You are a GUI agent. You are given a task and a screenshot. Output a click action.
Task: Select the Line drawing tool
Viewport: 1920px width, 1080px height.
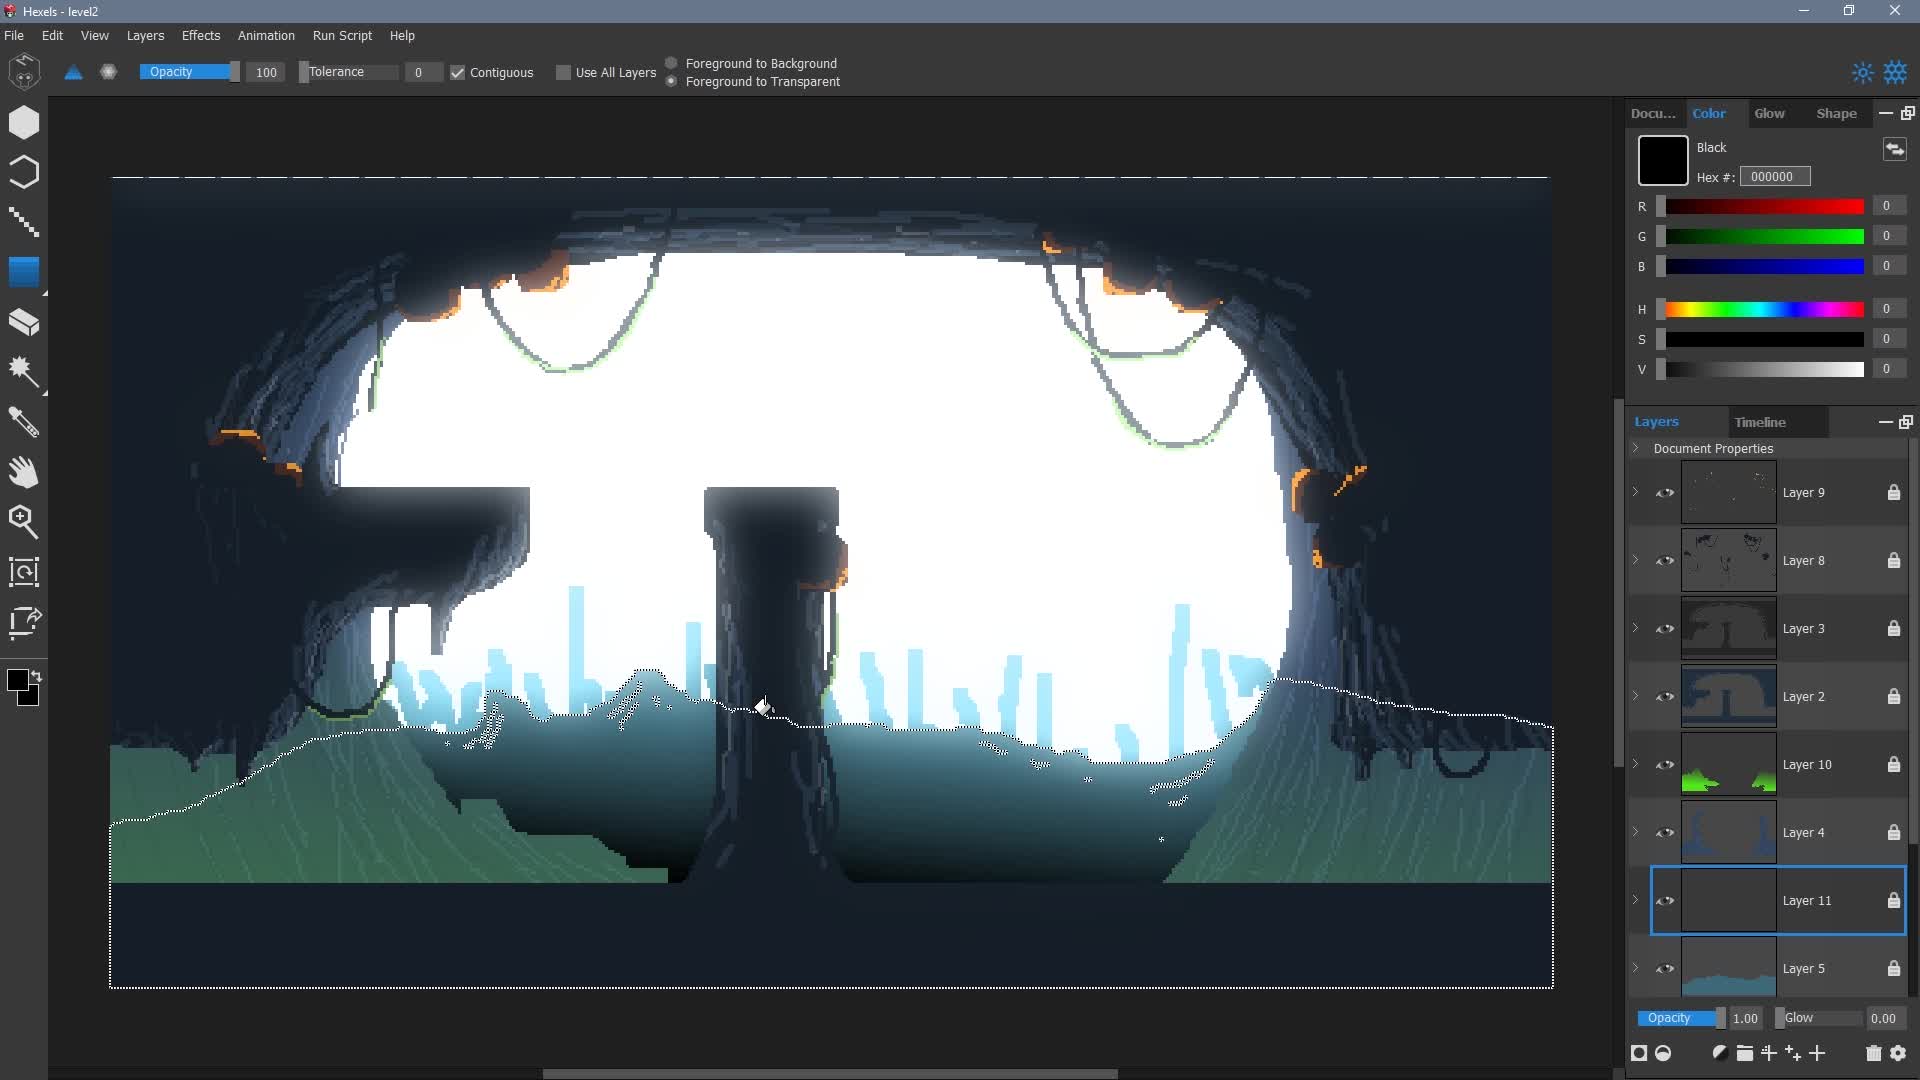click(24, 222)
